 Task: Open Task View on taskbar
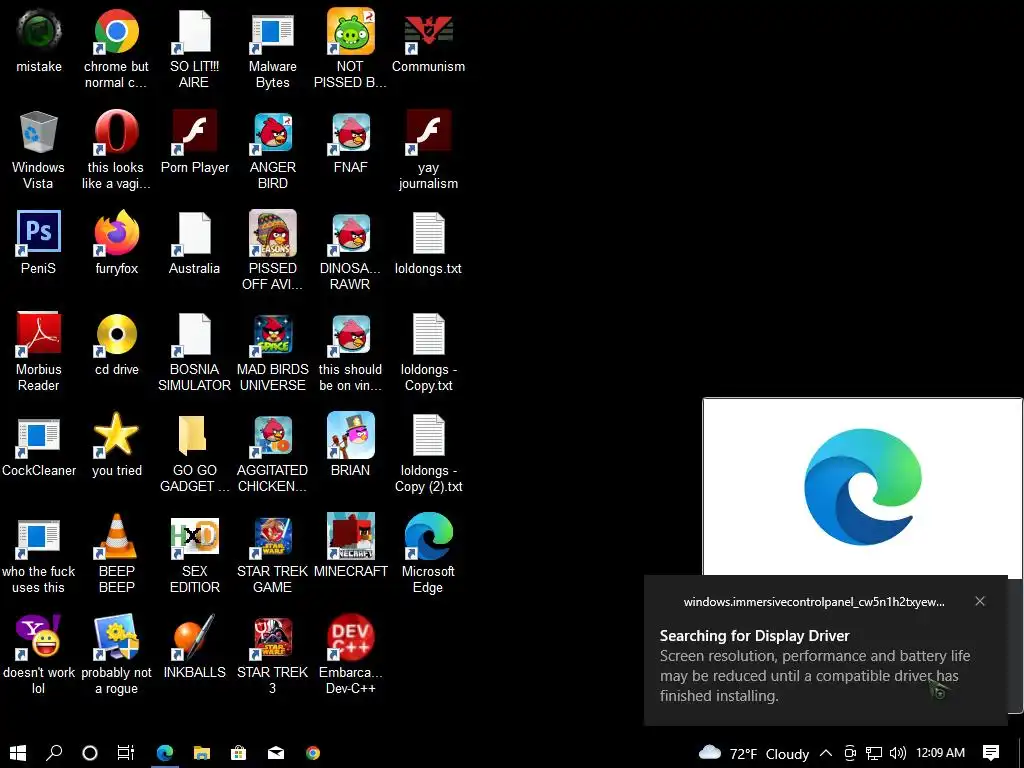(126, 753)
